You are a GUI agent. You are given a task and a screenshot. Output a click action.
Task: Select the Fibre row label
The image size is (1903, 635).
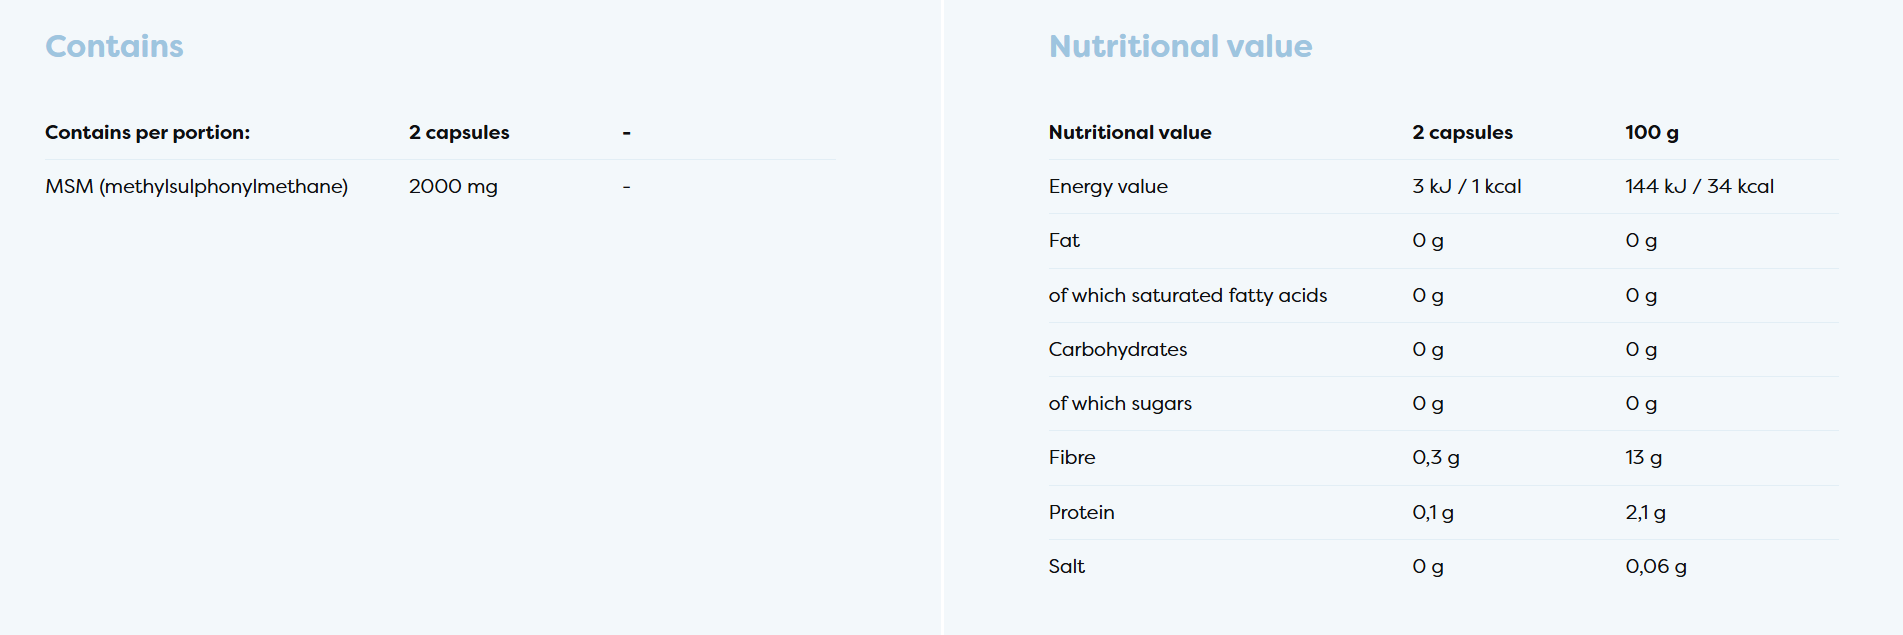1072,457
